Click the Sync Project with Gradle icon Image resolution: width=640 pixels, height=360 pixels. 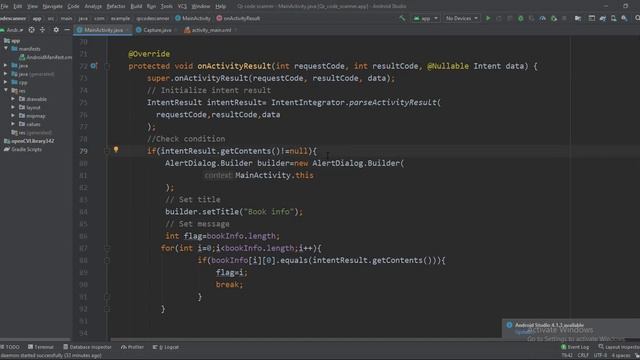coord(603,18)
